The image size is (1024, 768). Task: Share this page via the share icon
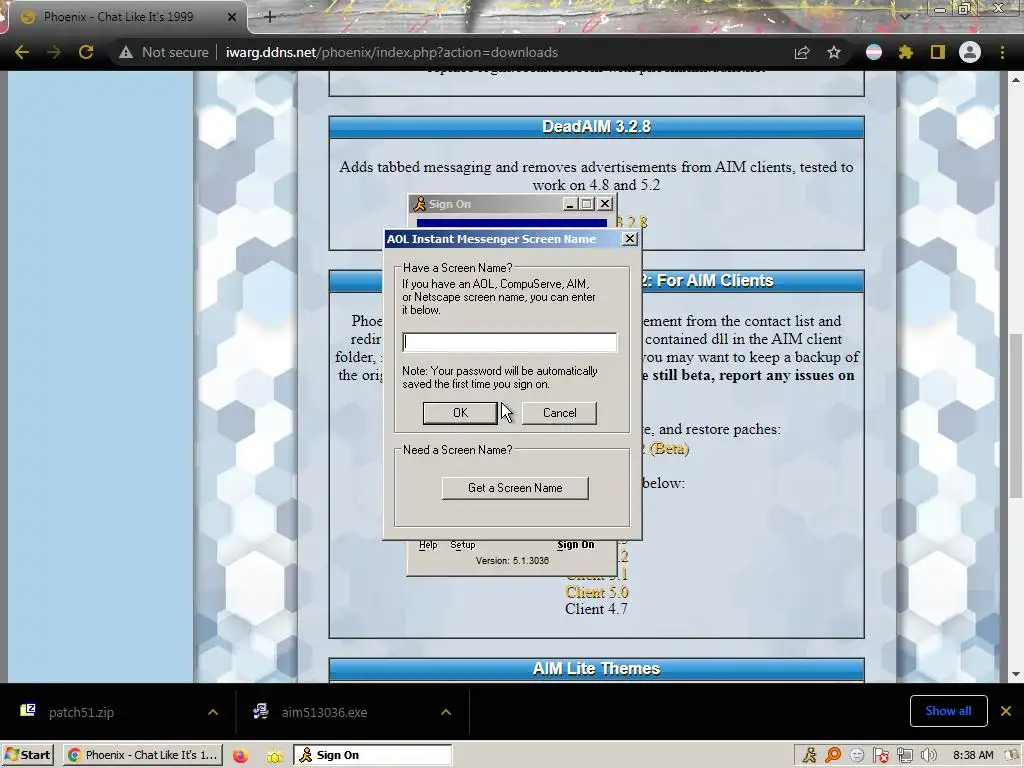click(x=802, y=52)
